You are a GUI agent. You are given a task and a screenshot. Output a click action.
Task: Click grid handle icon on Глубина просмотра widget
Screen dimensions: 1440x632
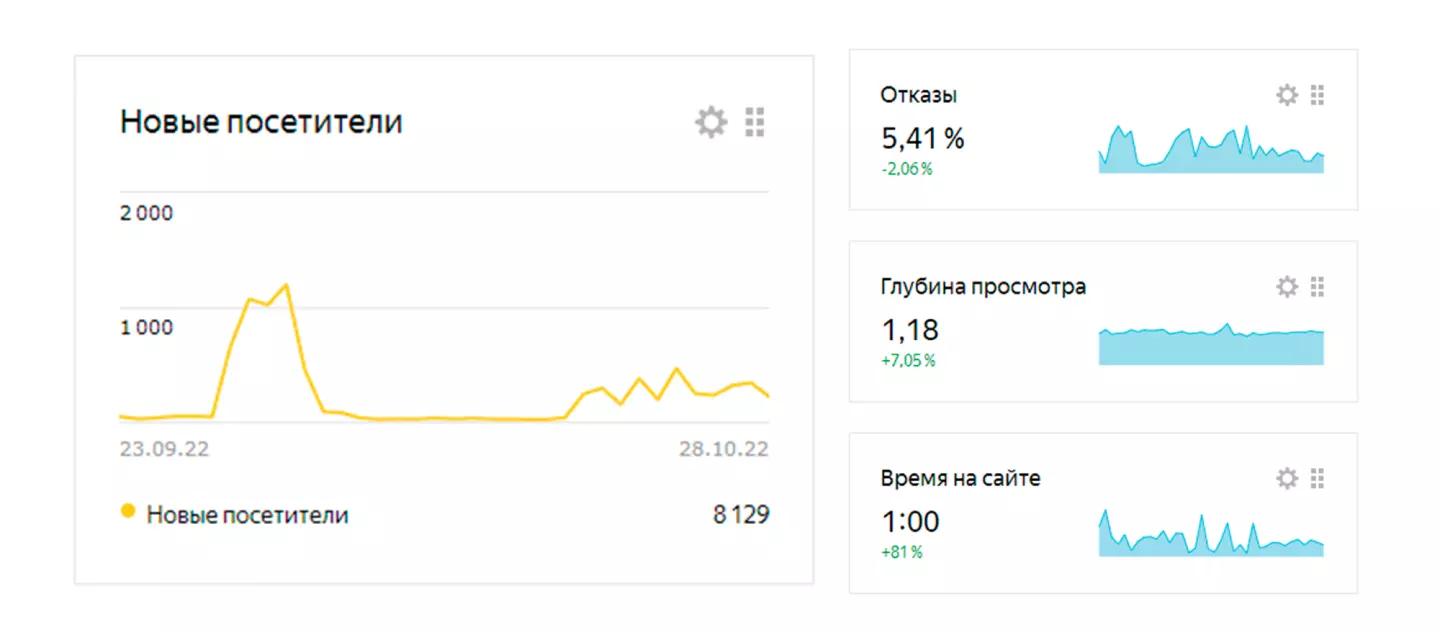[1317, 287]
